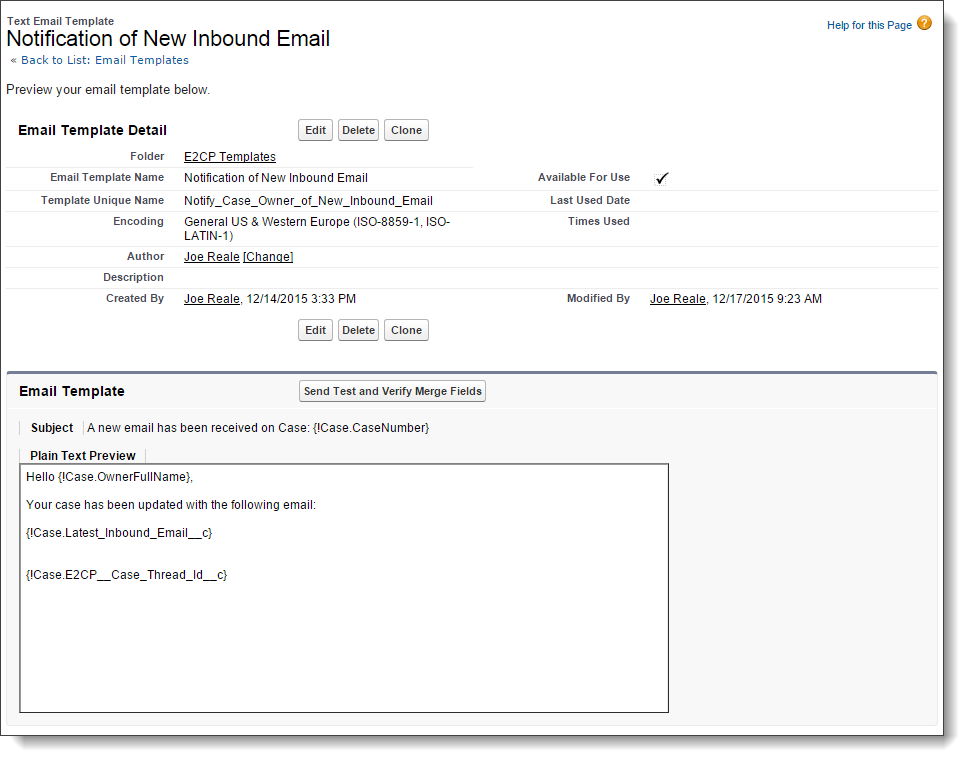Open the Author Joe Reale link
Image resolution: width=969 pixels, height=761 pixels.
point(211,257)
